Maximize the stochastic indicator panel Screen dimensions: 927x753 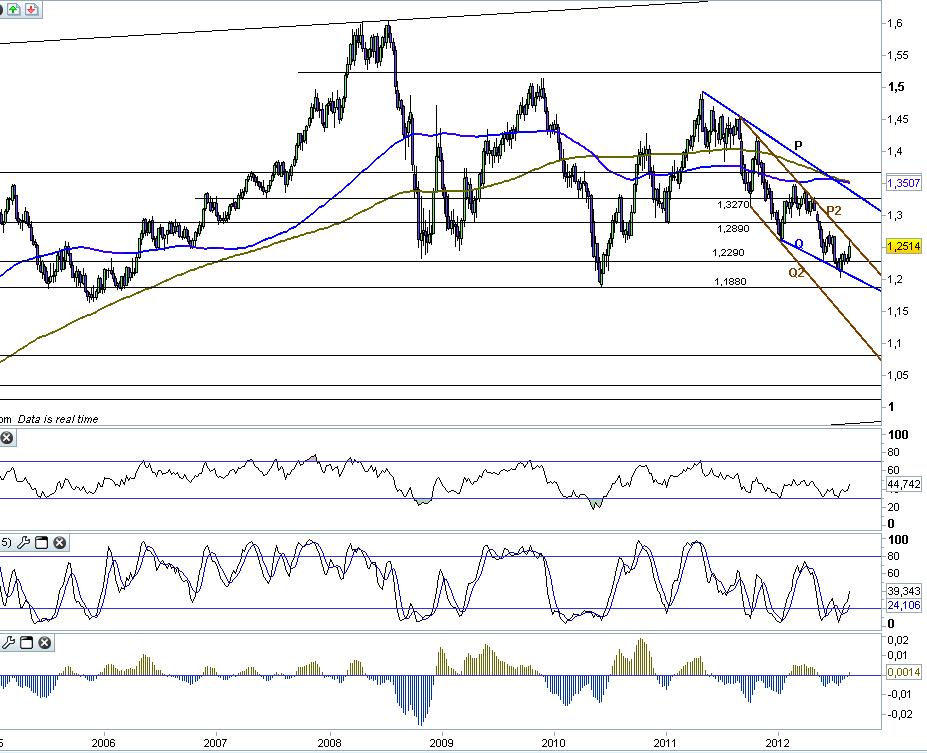pos(41,543)
